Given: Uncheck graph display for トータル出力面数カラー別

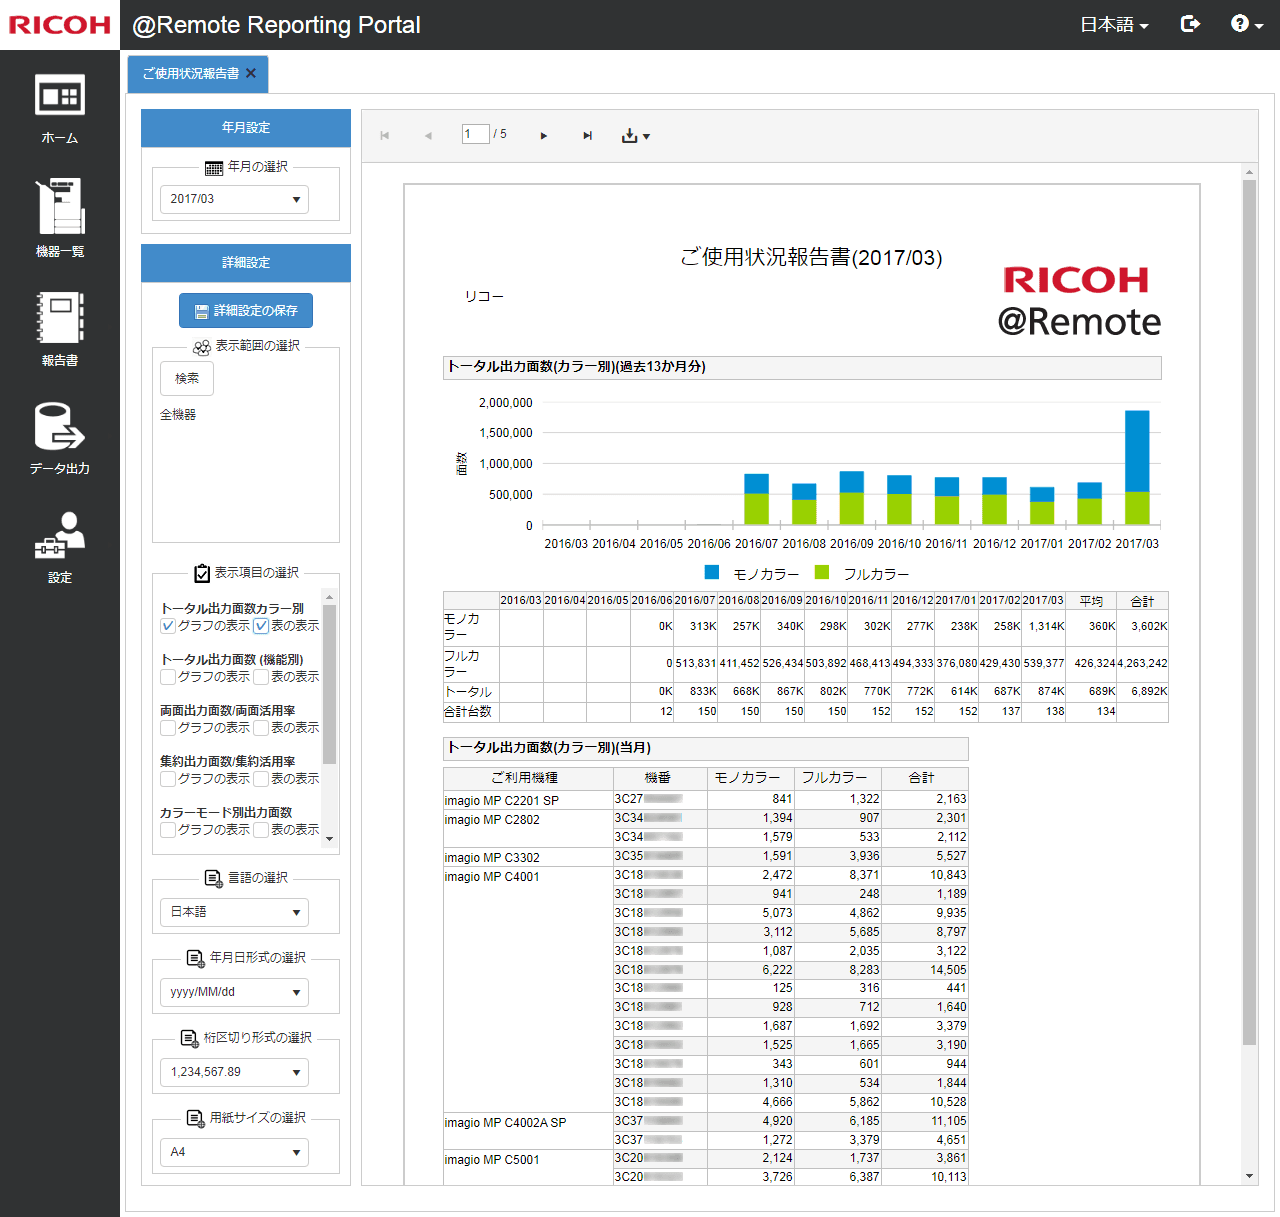Looking at the screenshot, I should pos(168,626).
